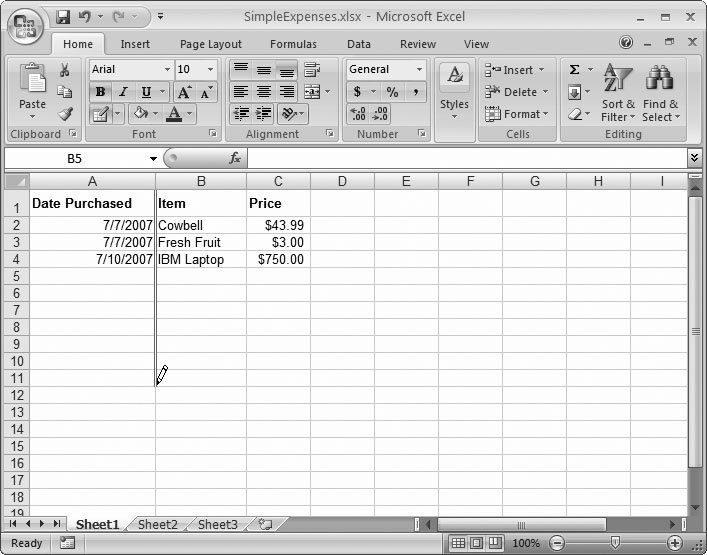Image resolution: width=707 pixels, height=555 pixels.
Task: Apply Percent Style format
Action: [x=393, y=92]
